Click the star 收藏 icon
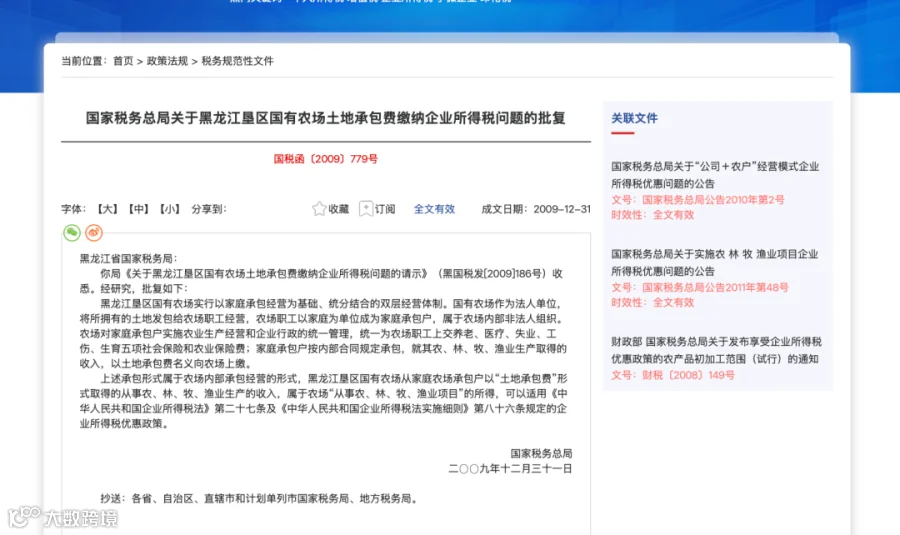Screen dimensions: 900x535 [x=319, y=208]
